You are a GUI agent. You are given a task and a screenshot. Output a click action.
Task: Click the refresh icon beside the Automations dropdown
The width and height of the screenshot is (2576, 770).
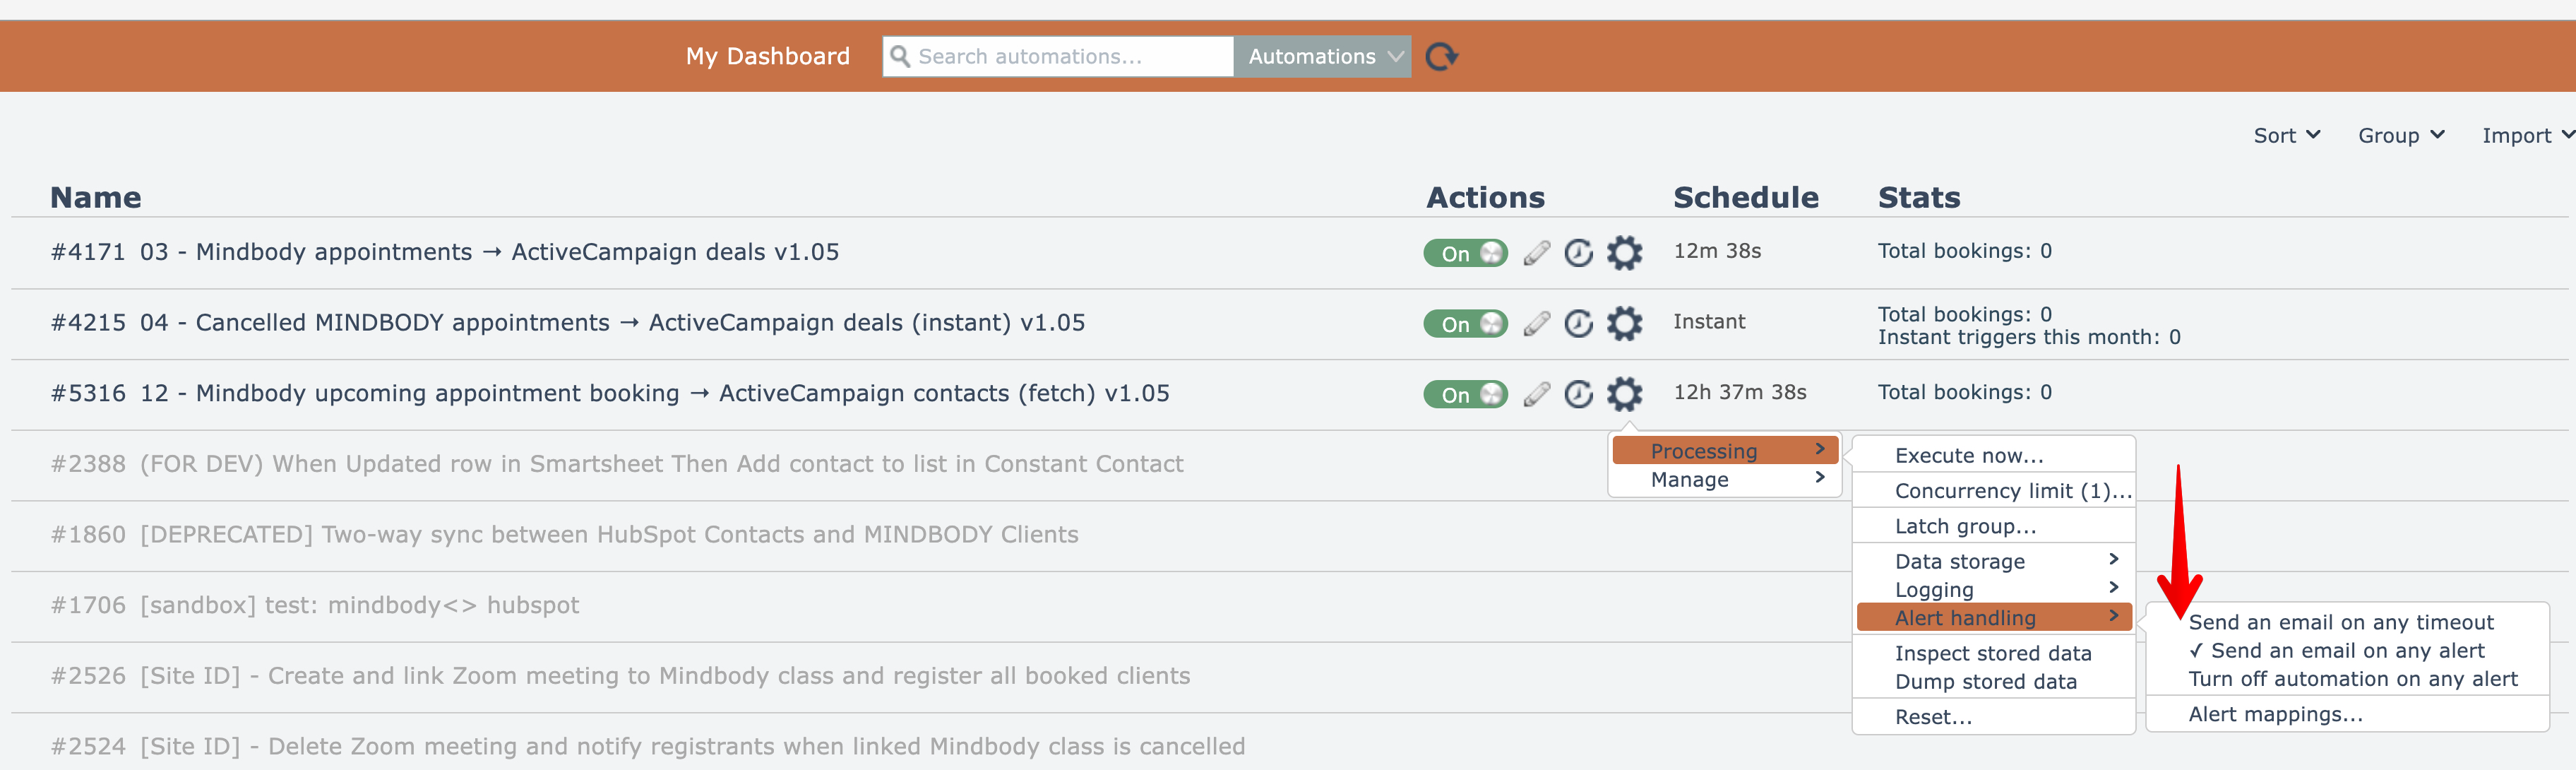(1441, 57)
